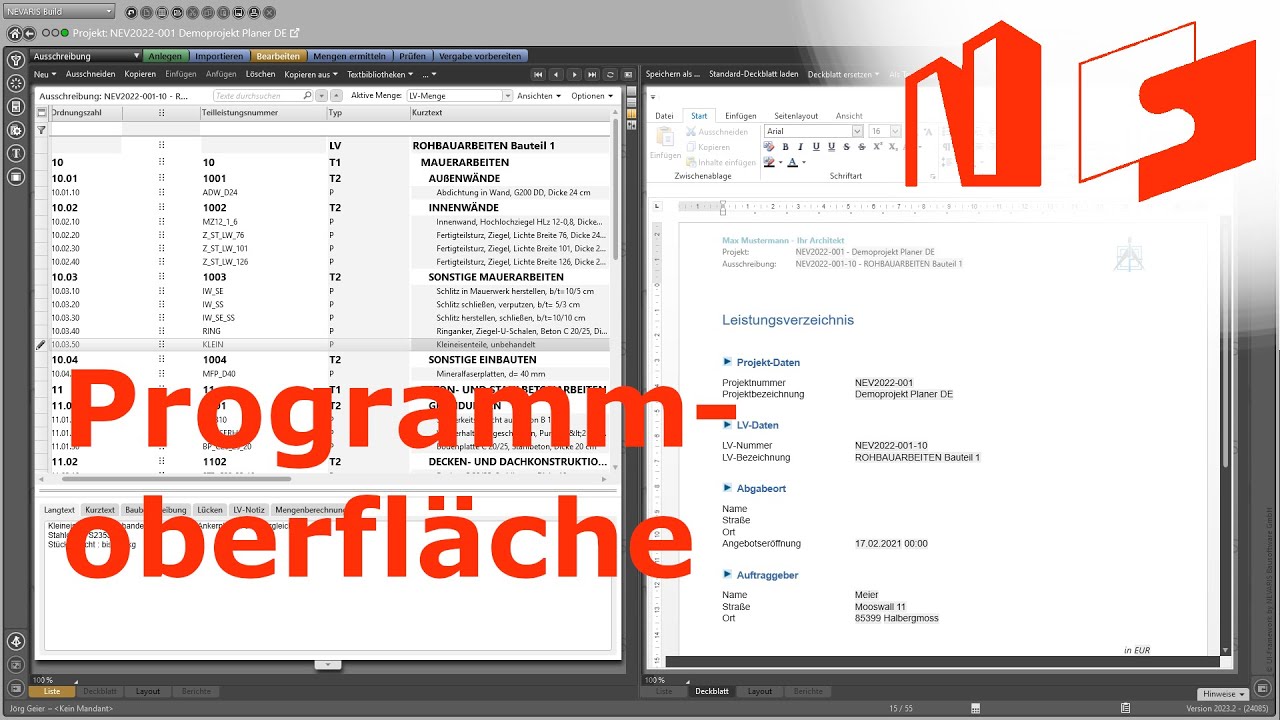Open the font color dropdown arrow

[803, 162]
